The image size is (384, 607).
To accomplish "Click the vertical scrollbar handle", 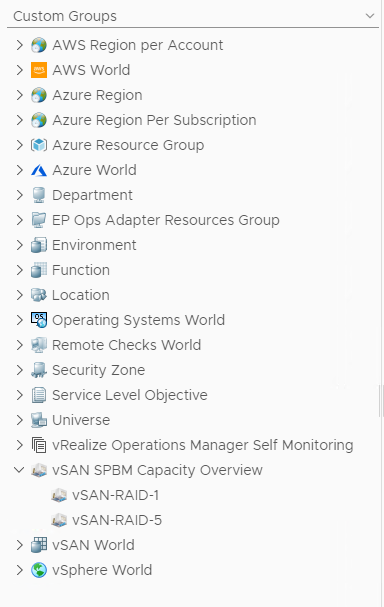I will click(381, 401).
